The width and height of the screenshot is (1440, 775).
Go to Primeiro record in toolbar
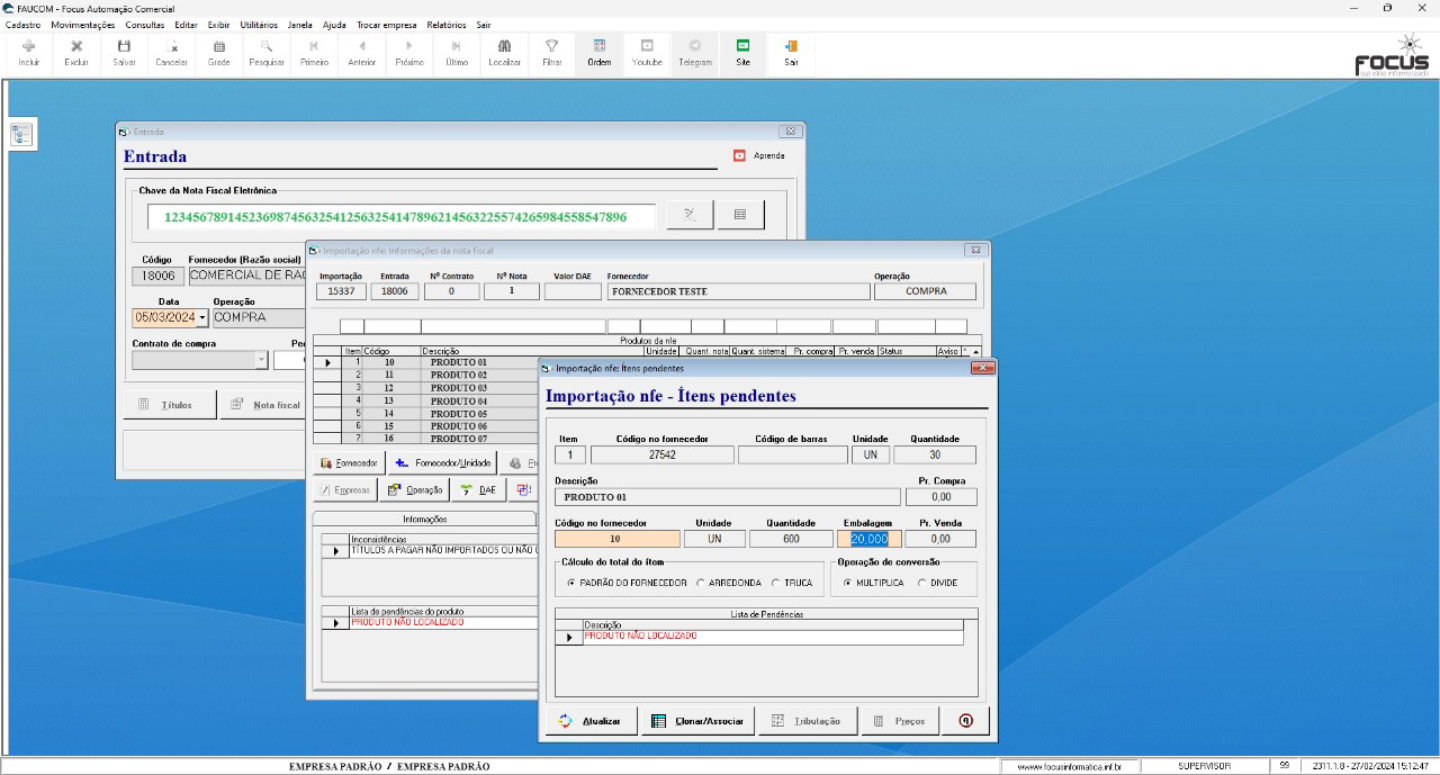pos(314,52)
